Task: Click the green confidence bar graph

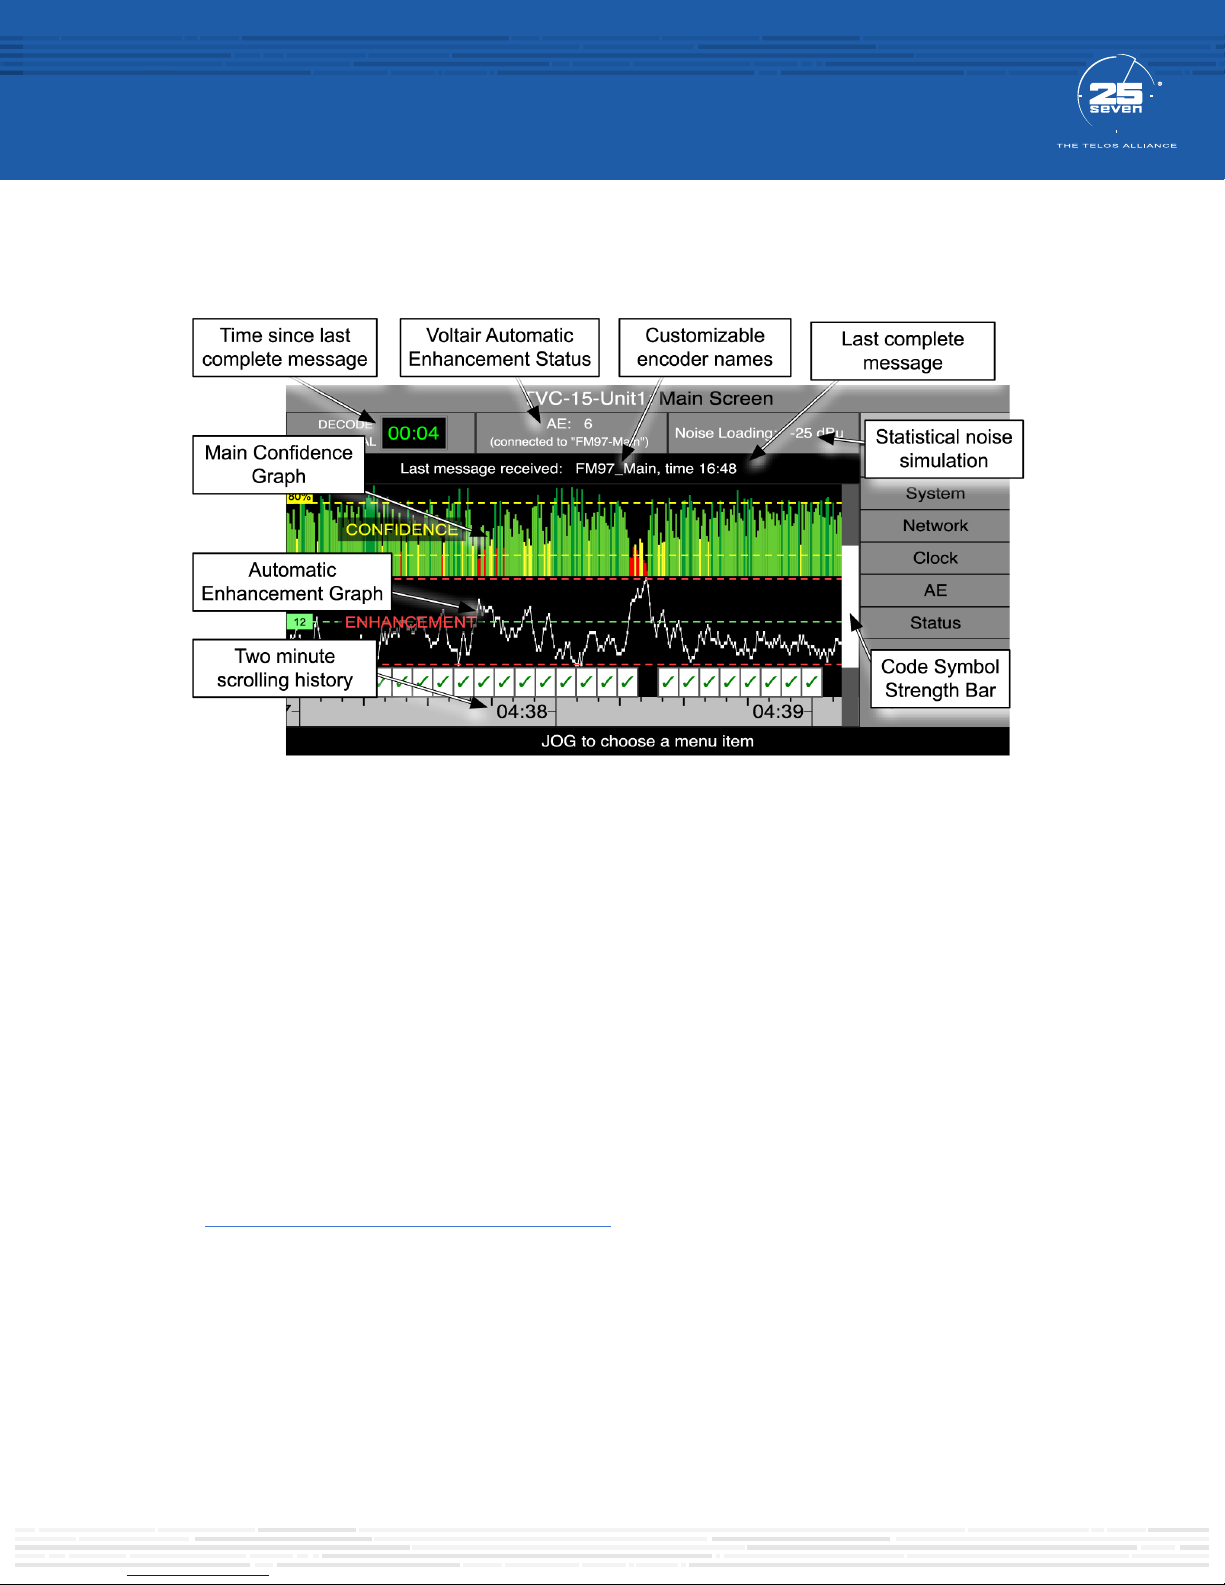Action: tap(564, 532)
